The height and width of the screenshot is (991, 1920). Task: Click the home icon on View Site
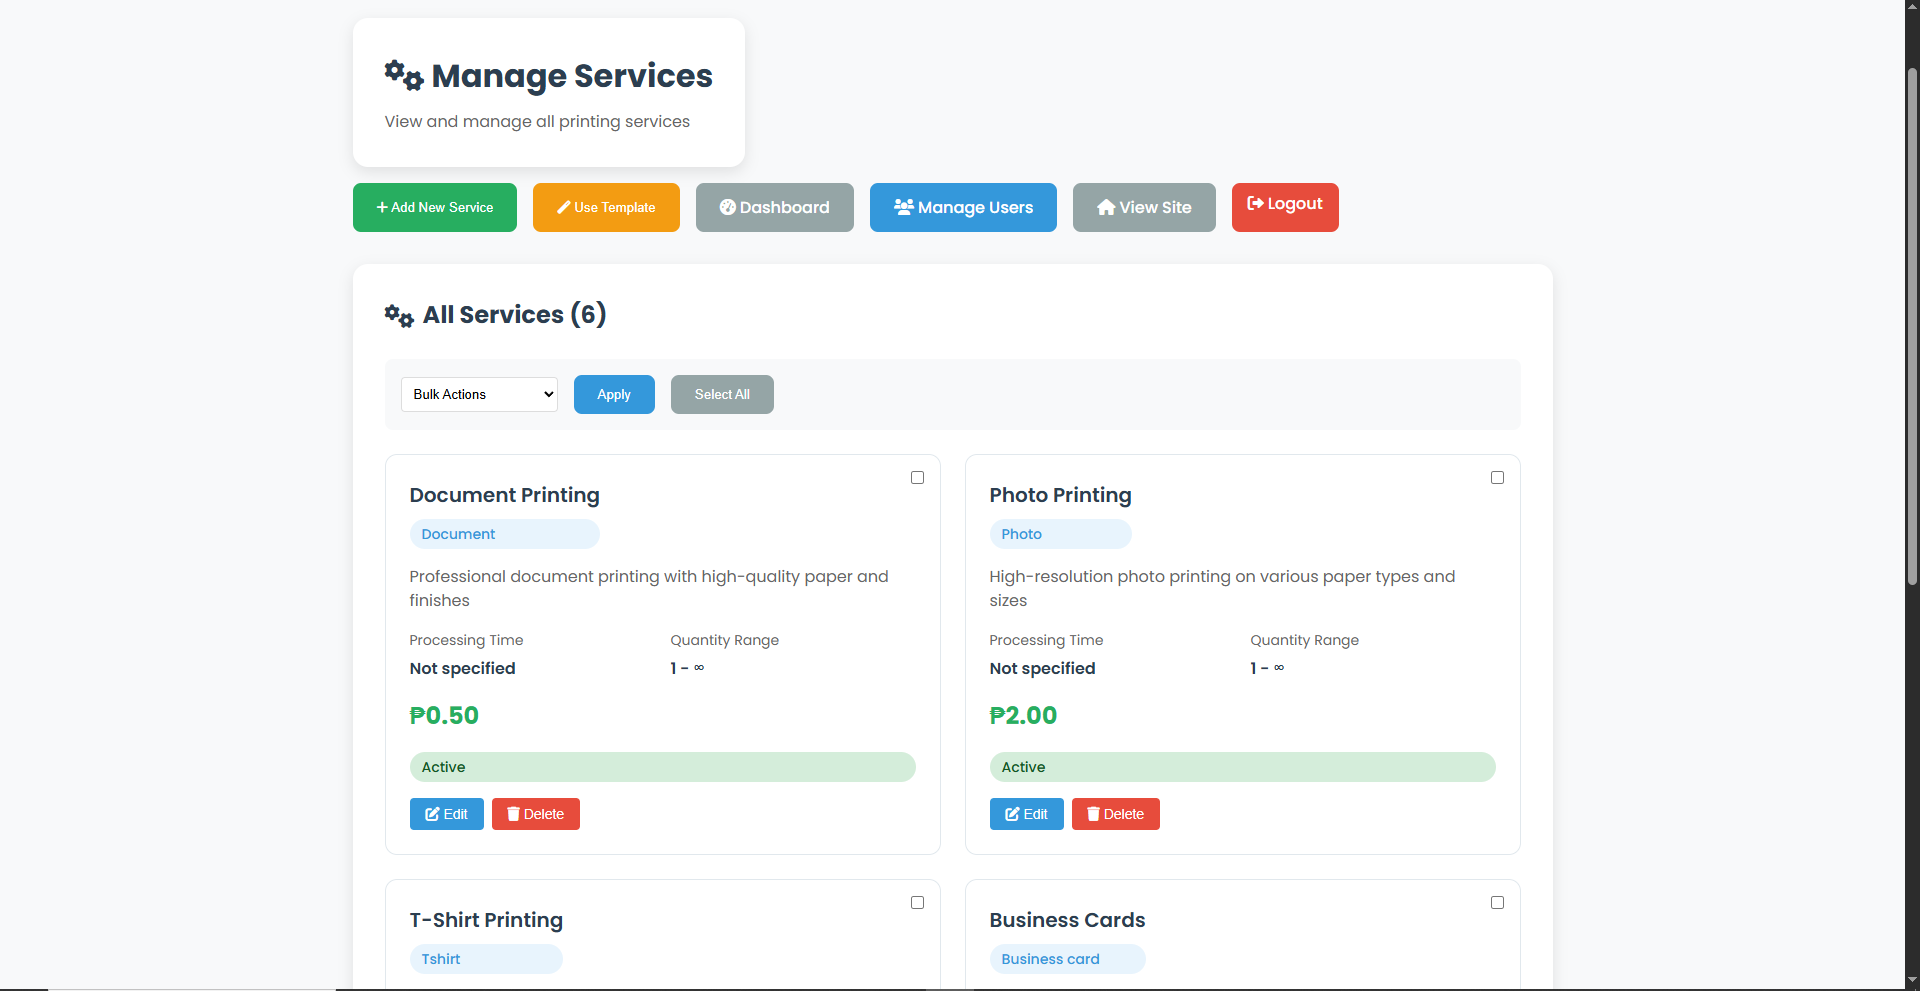[x=1106, y=207]
